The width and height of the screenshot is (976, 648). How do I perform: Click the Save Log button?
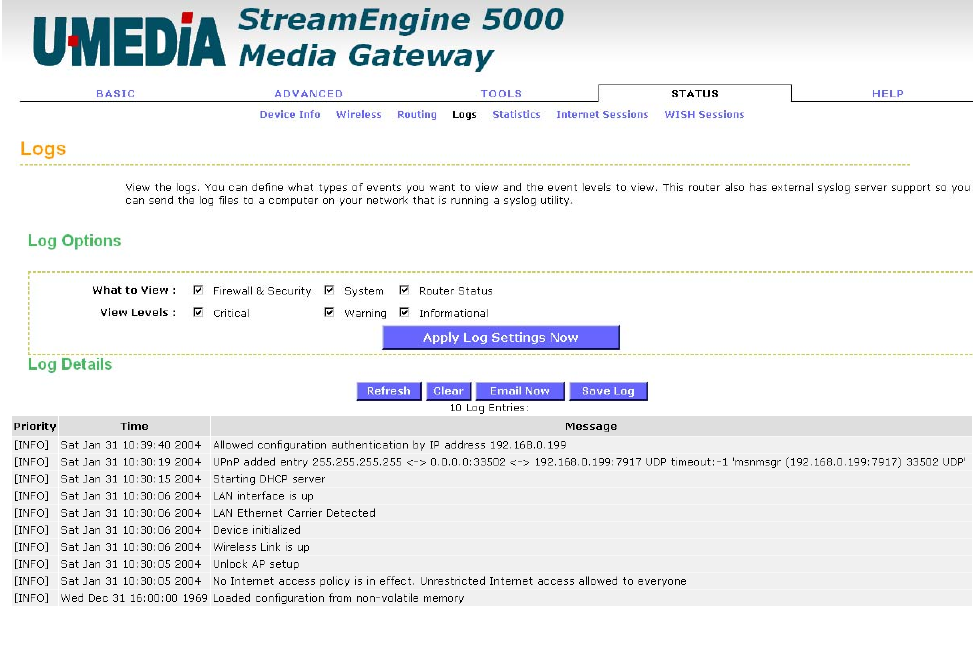point(608,391)
